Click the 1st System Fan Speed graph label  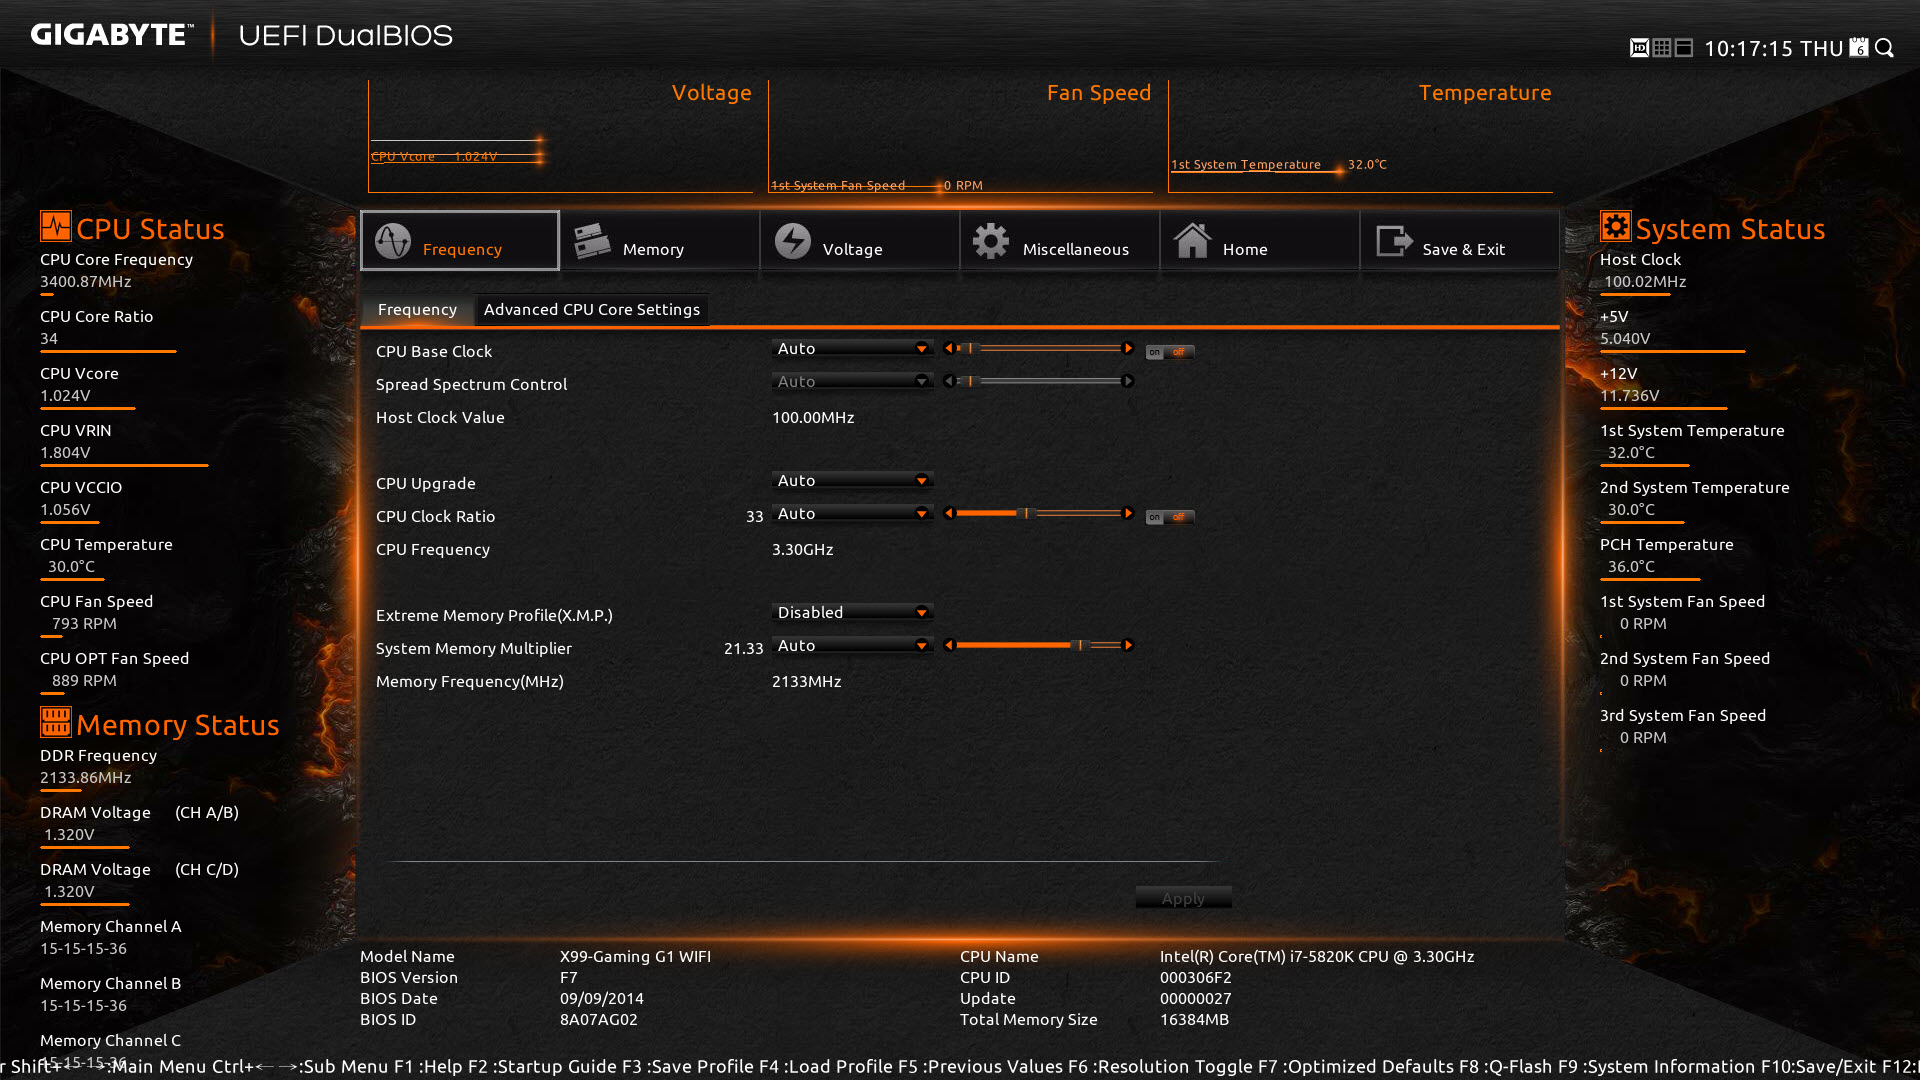tap(838, 185)
